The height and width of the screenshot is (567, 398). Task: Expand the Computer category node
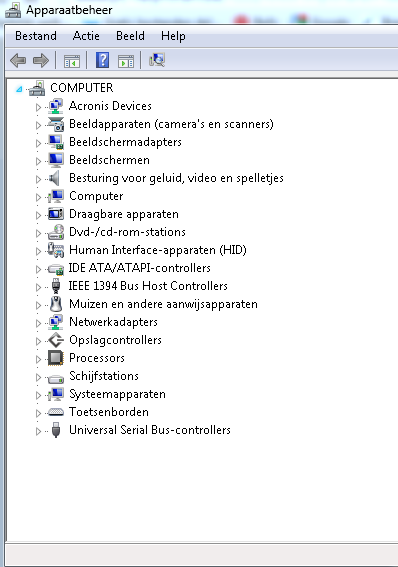(38, 197)
